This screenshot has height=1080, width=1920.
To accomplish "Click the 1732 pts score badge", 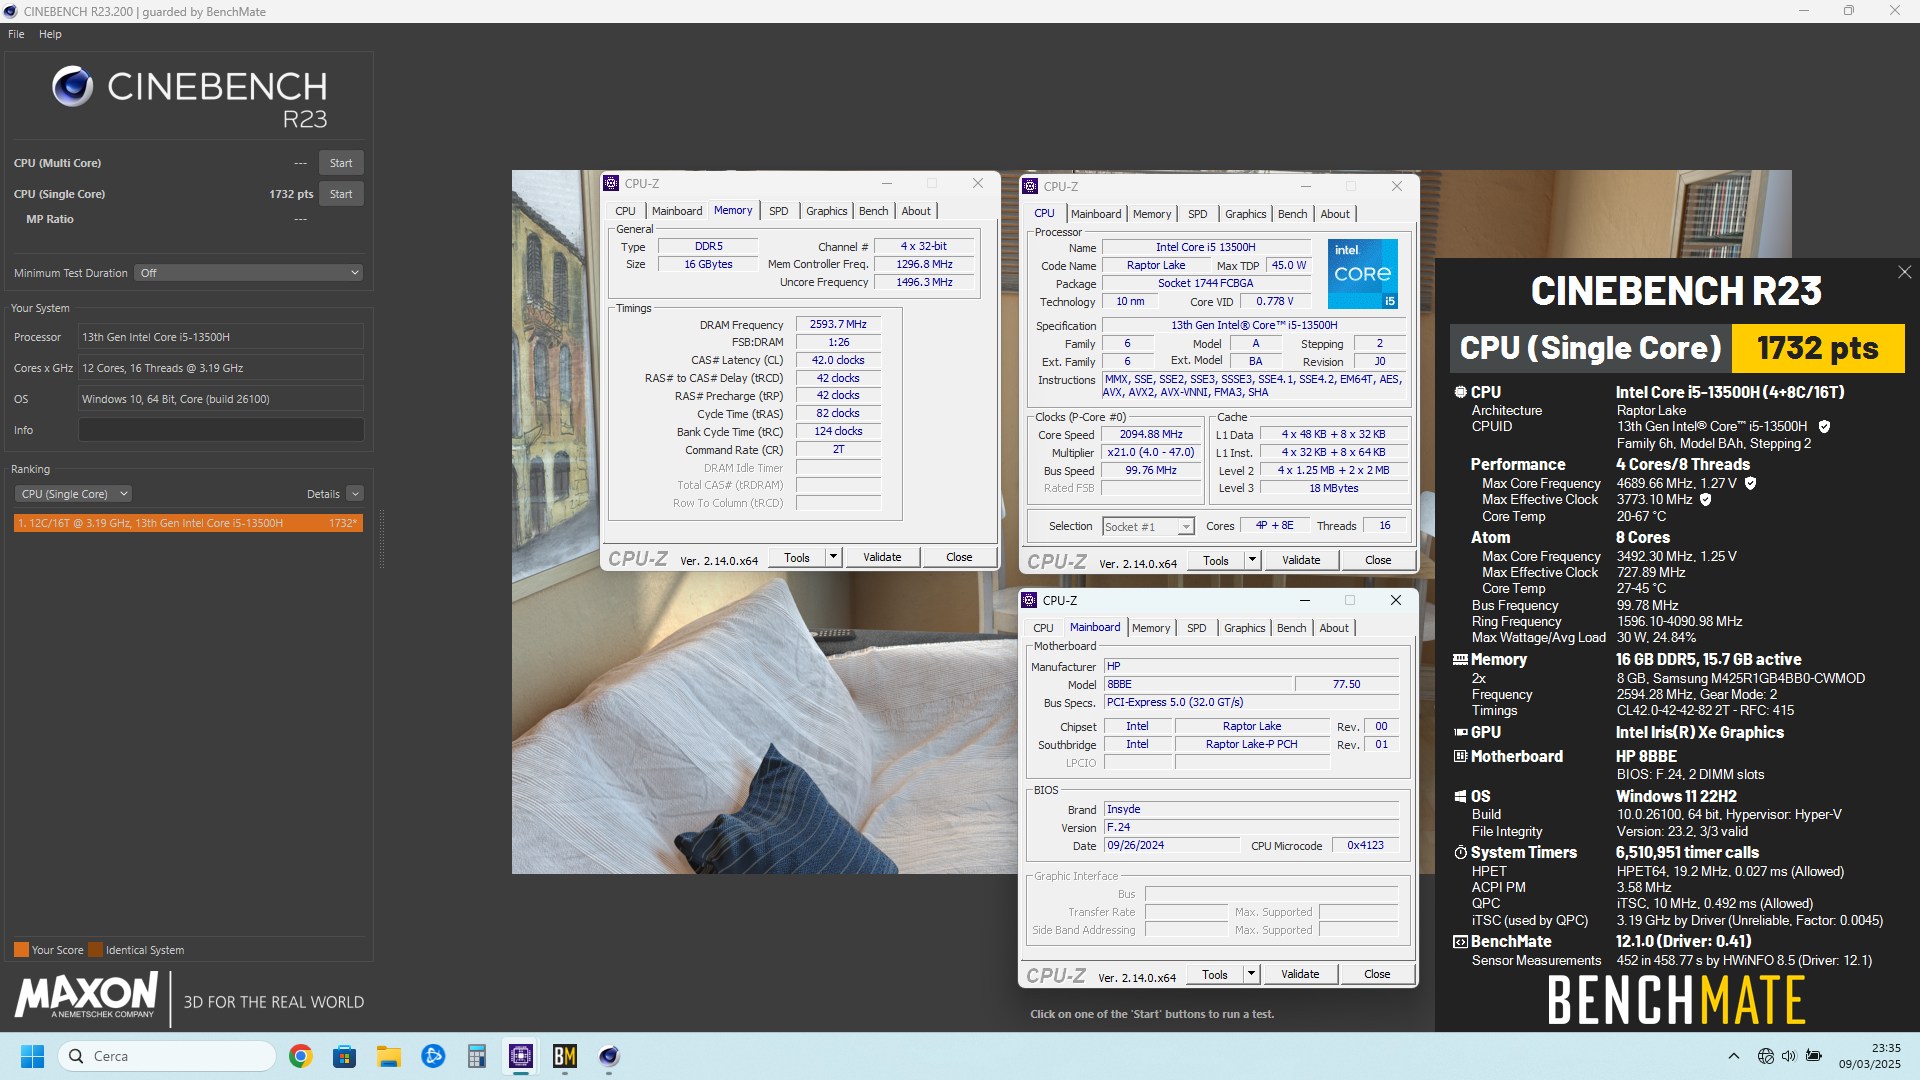I will [1818, 348].
